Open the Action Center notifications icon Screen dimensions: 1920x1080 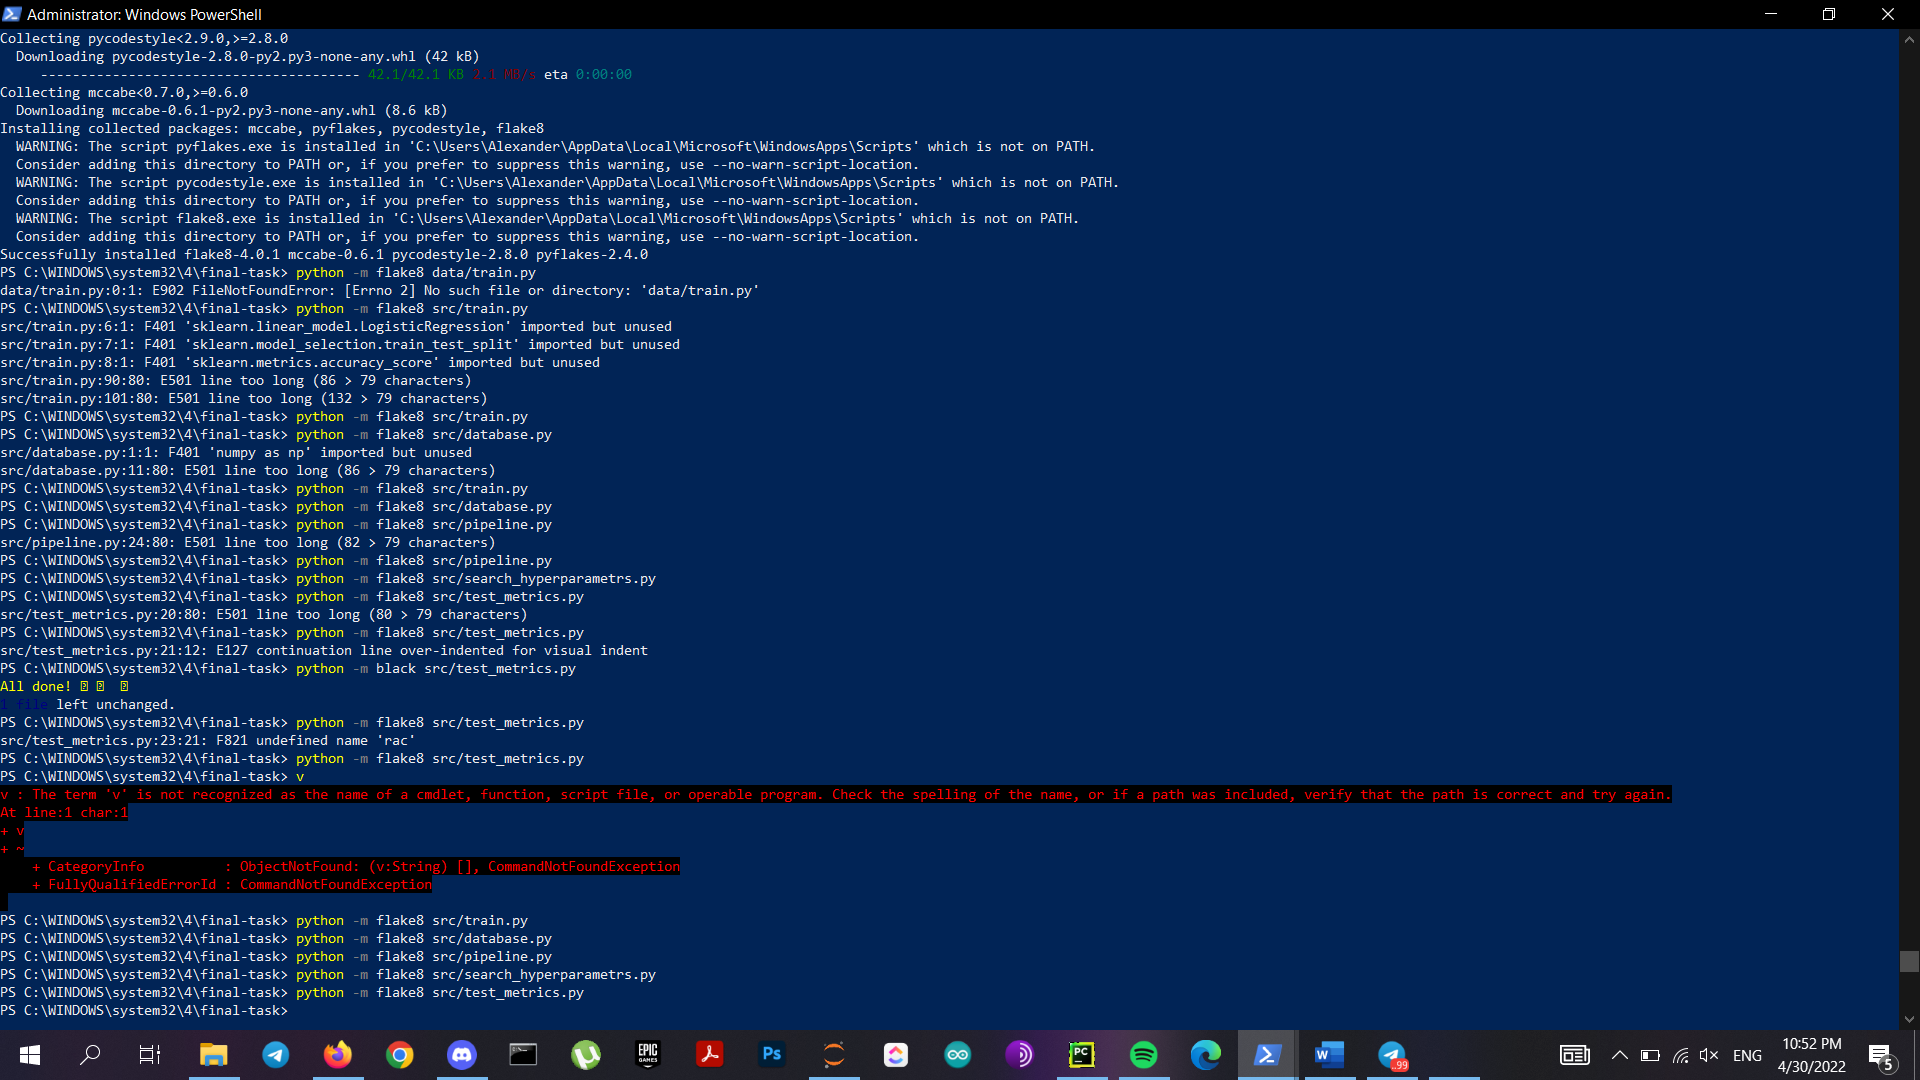tap(1880, 1055)
